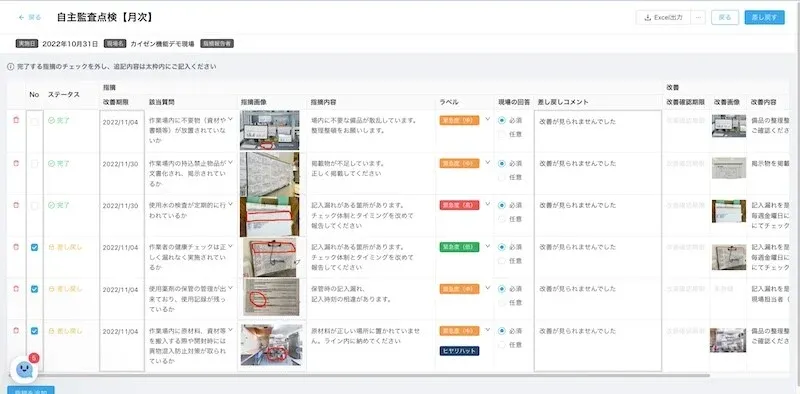Click trash icon on 持込禁止物品 row
This screenshot has height=394, width=800.
click(16, 163)
